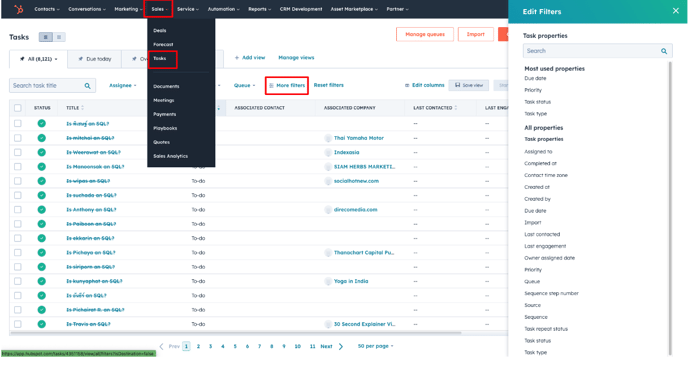Screen dimensions: 688x368
Task: Click Indexasia company avatar icon
Action: [328, 152]
